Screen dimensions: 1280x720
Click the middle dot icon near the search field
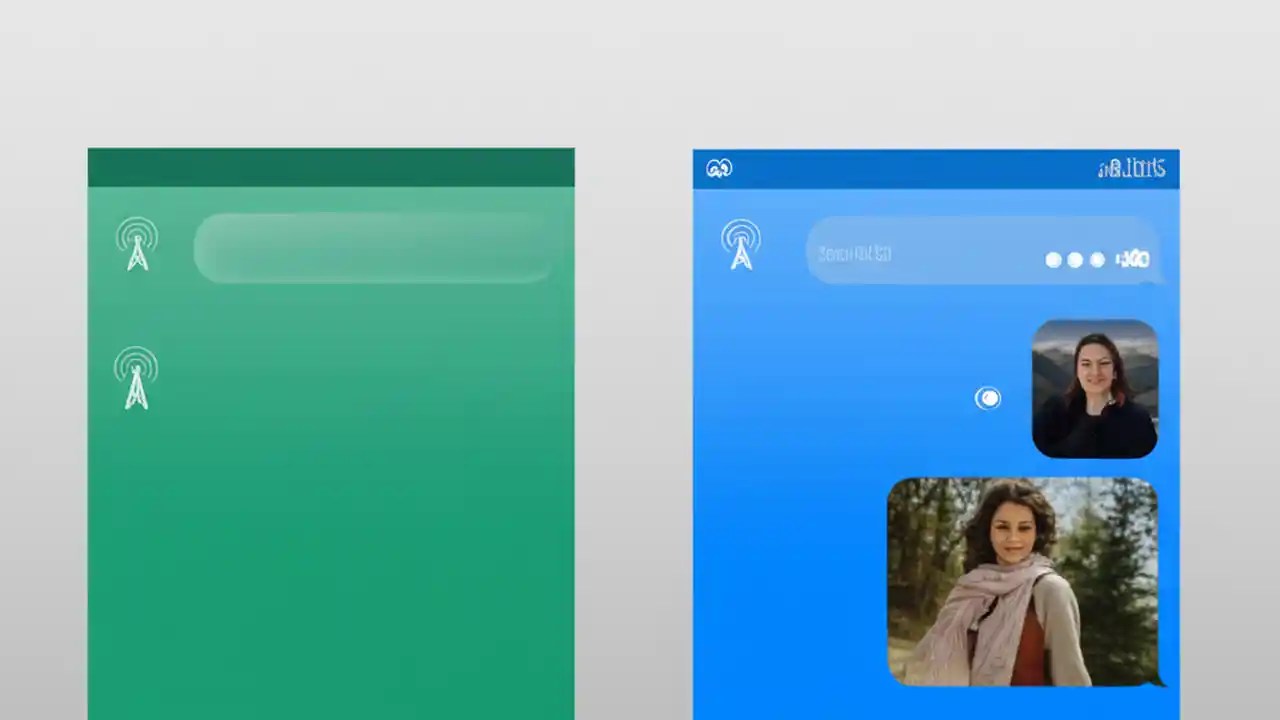(1075, 260)
